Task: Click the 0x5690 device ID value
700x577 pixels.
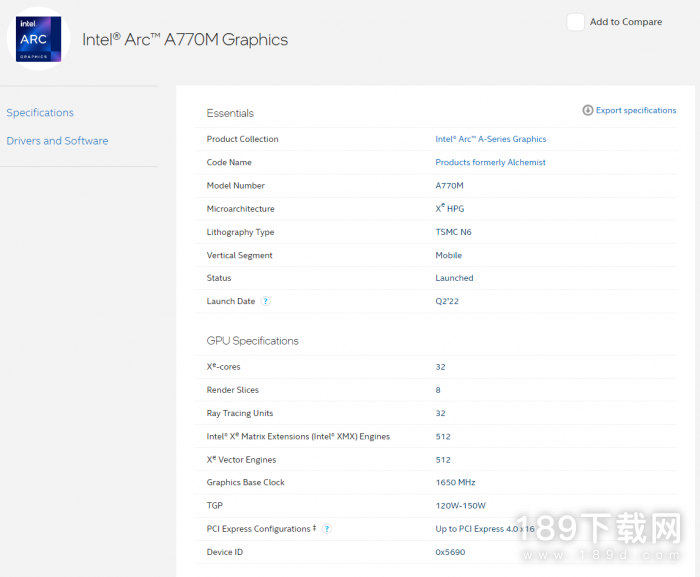Action: click(x=450, y=552)
